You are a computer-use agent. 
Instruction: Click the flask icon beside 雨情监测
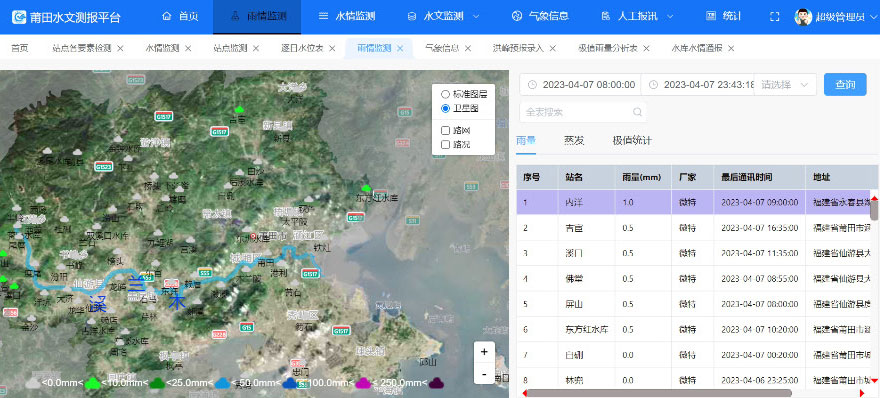tap(235, 16)
